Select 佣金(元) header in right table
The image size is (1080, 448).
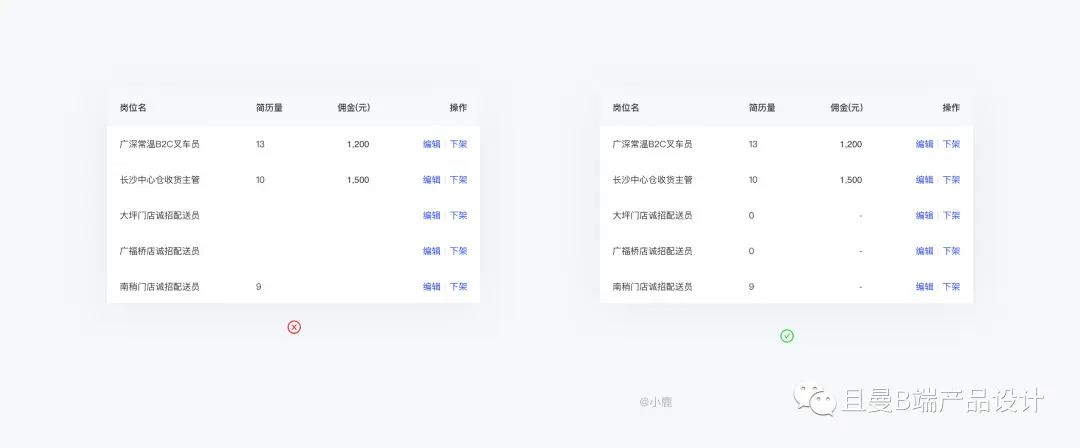click(x=847, y=108)
